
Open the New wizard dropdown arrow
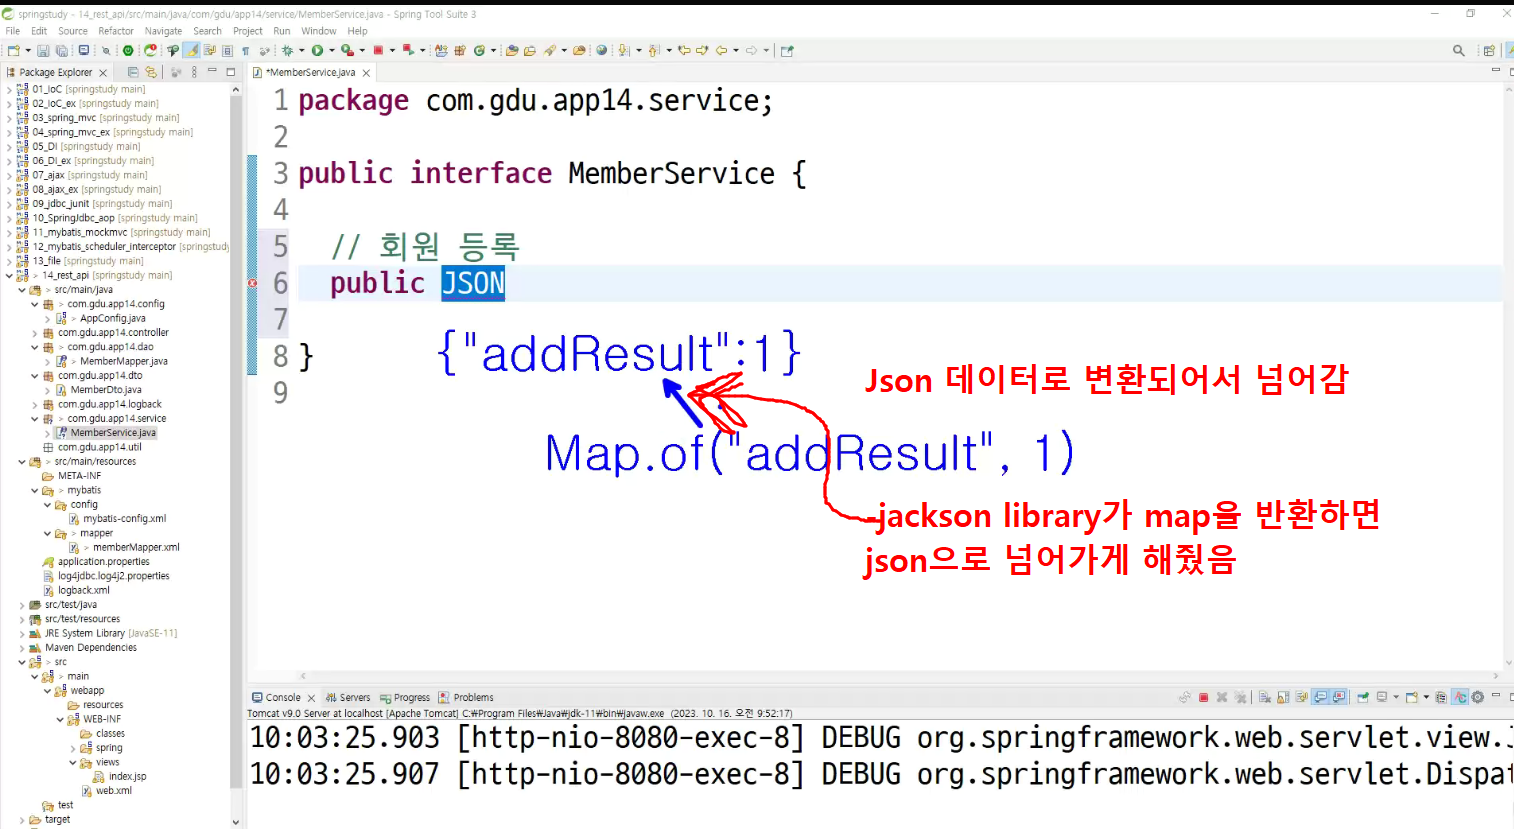pyautogui.click(x=28, y=50)
